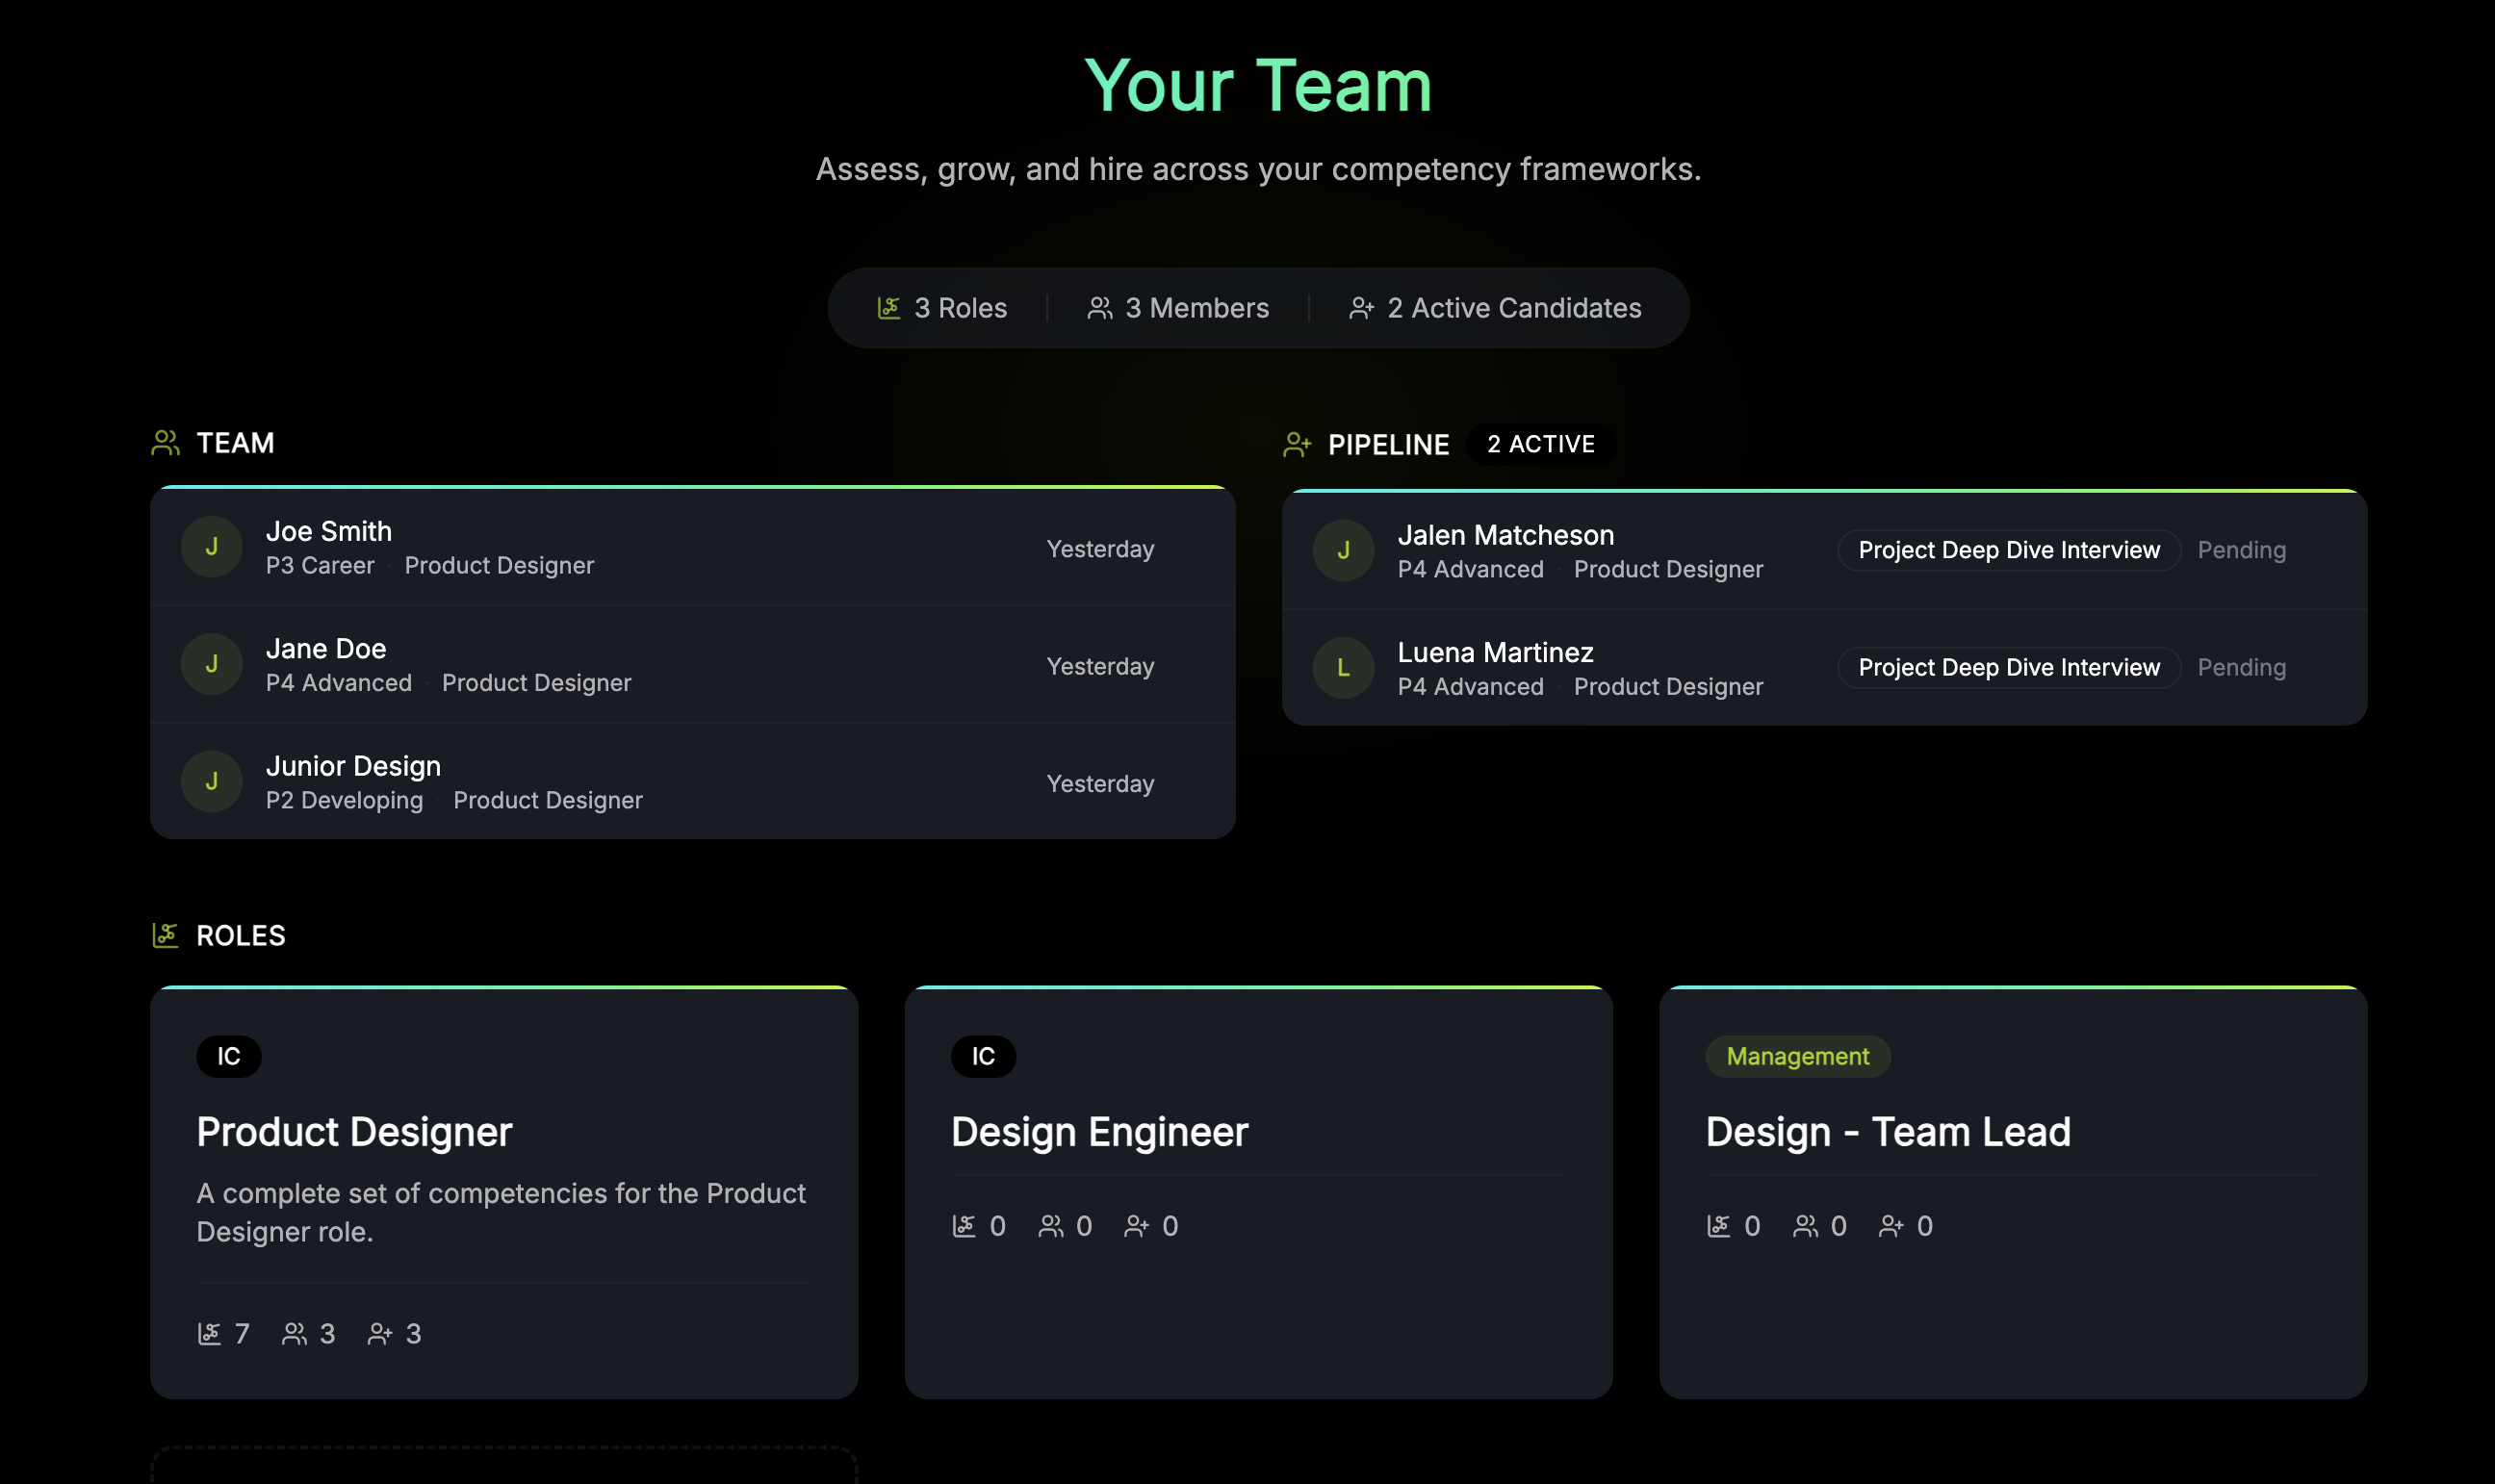Click candidates icon on Product Designer card
The width and height of the screenshot is (2495, 1484).
tap(380, 1333)
